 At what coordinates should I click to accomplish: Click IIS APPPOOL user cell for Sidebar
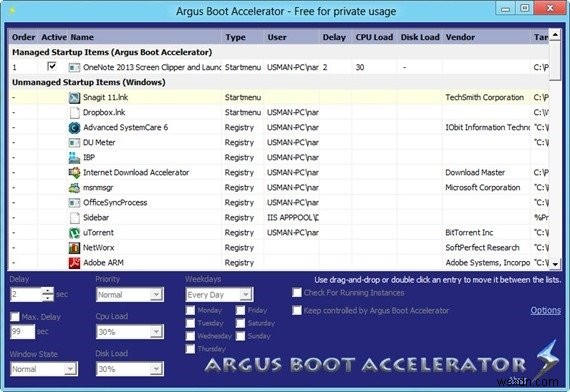(293, 218)
